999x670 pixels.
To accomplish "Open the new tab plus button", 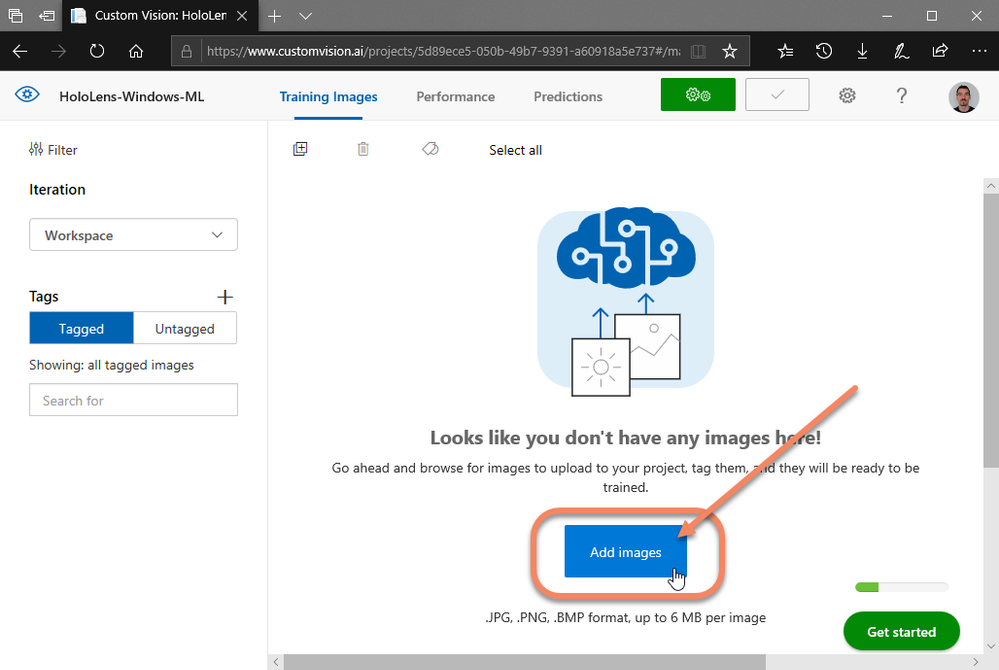I will pyautogui.click(x=275, y=16).
